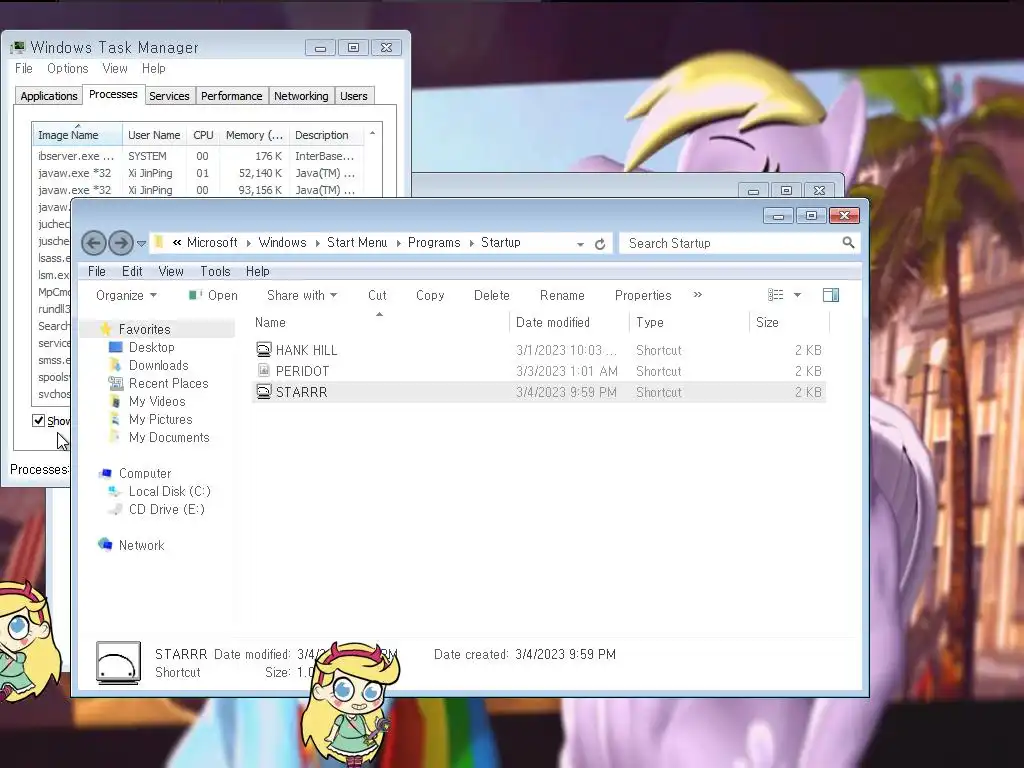The width and height of the screenshot is (1024, 768).
Task: Refresh the Startup folder view
Action: coord(600,244)
